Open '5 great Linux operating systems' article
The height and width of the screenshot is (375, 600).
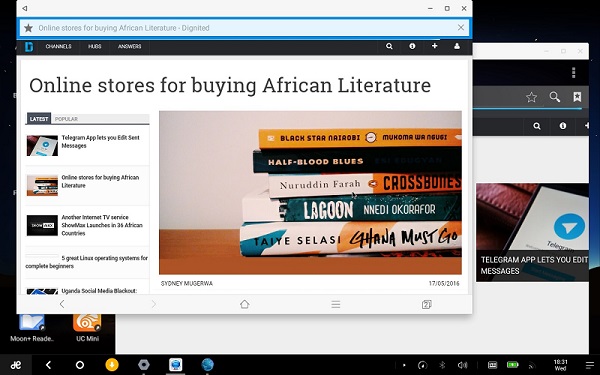(87, 262)
